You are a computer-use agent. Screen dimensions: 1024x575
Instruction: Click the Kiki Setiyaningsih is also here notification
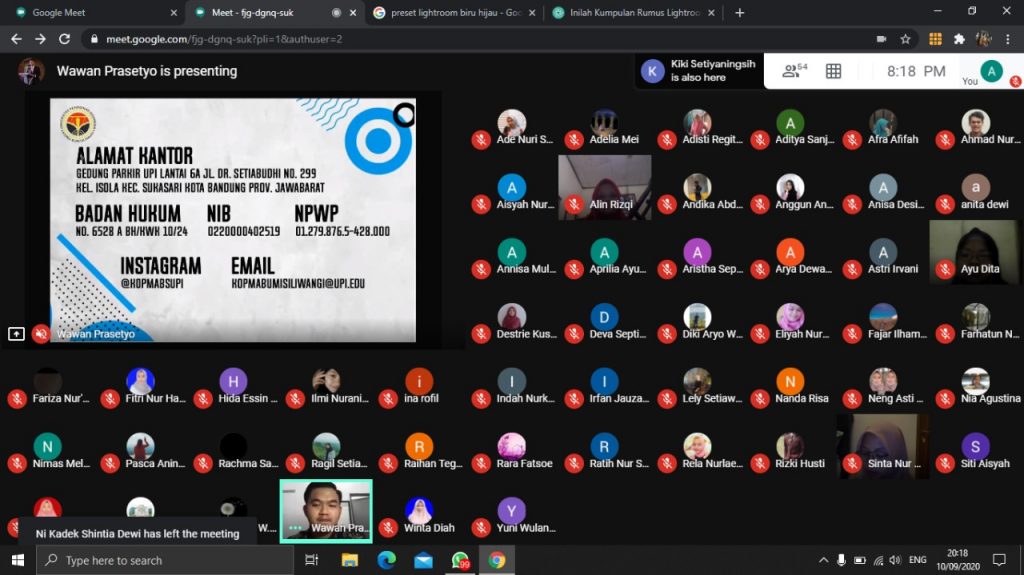click(x=698, y=71)
